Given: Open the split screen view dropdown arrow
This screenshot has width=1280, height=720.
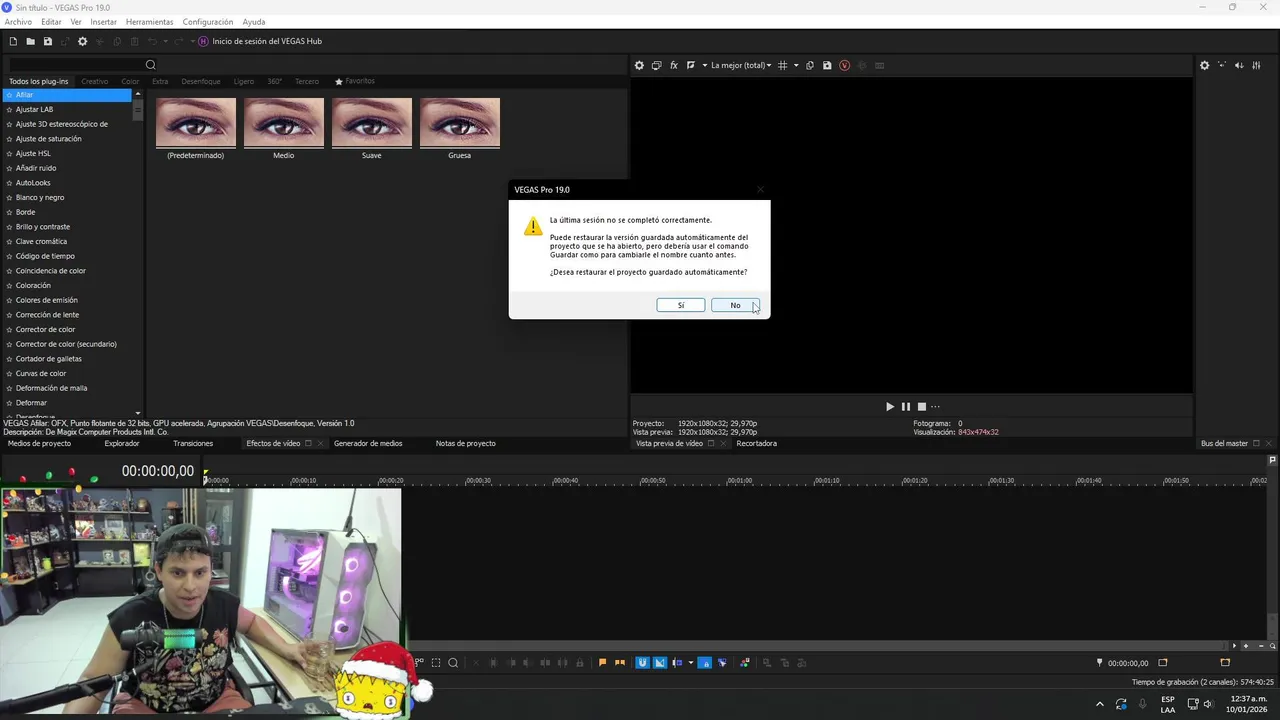Looking at the screenshot, I should pos(704,65).
